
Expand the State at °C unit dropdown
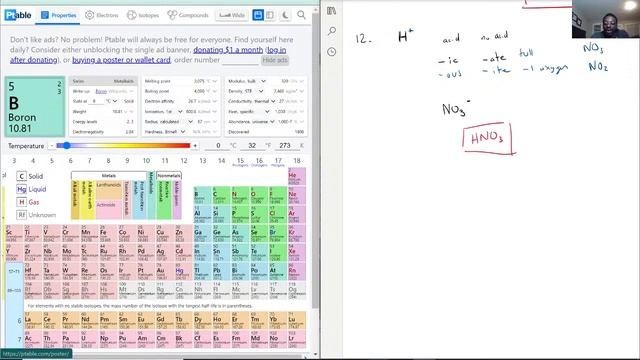click(x=111, y=101)
